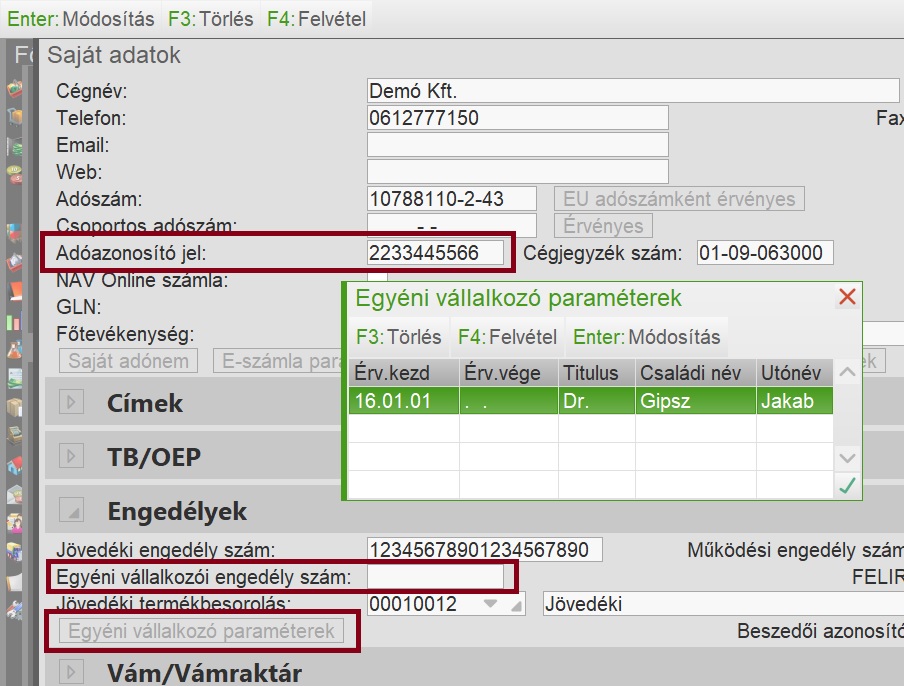The height and width of the screenshot is (686, 904).
Task: Focus the empty Web field
Action: pyautogui.click(x=518, y=172)
